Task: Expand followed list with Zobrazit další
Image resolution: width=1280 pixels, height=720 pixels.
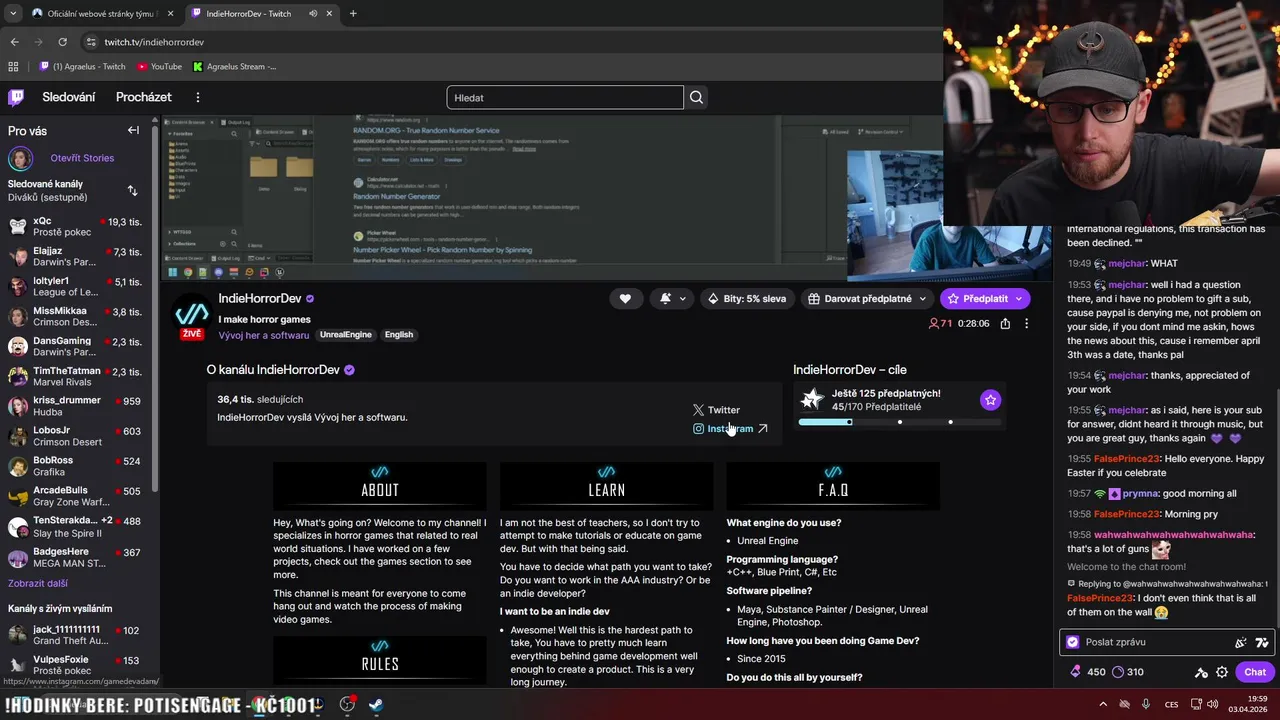Action: [38, 584]
